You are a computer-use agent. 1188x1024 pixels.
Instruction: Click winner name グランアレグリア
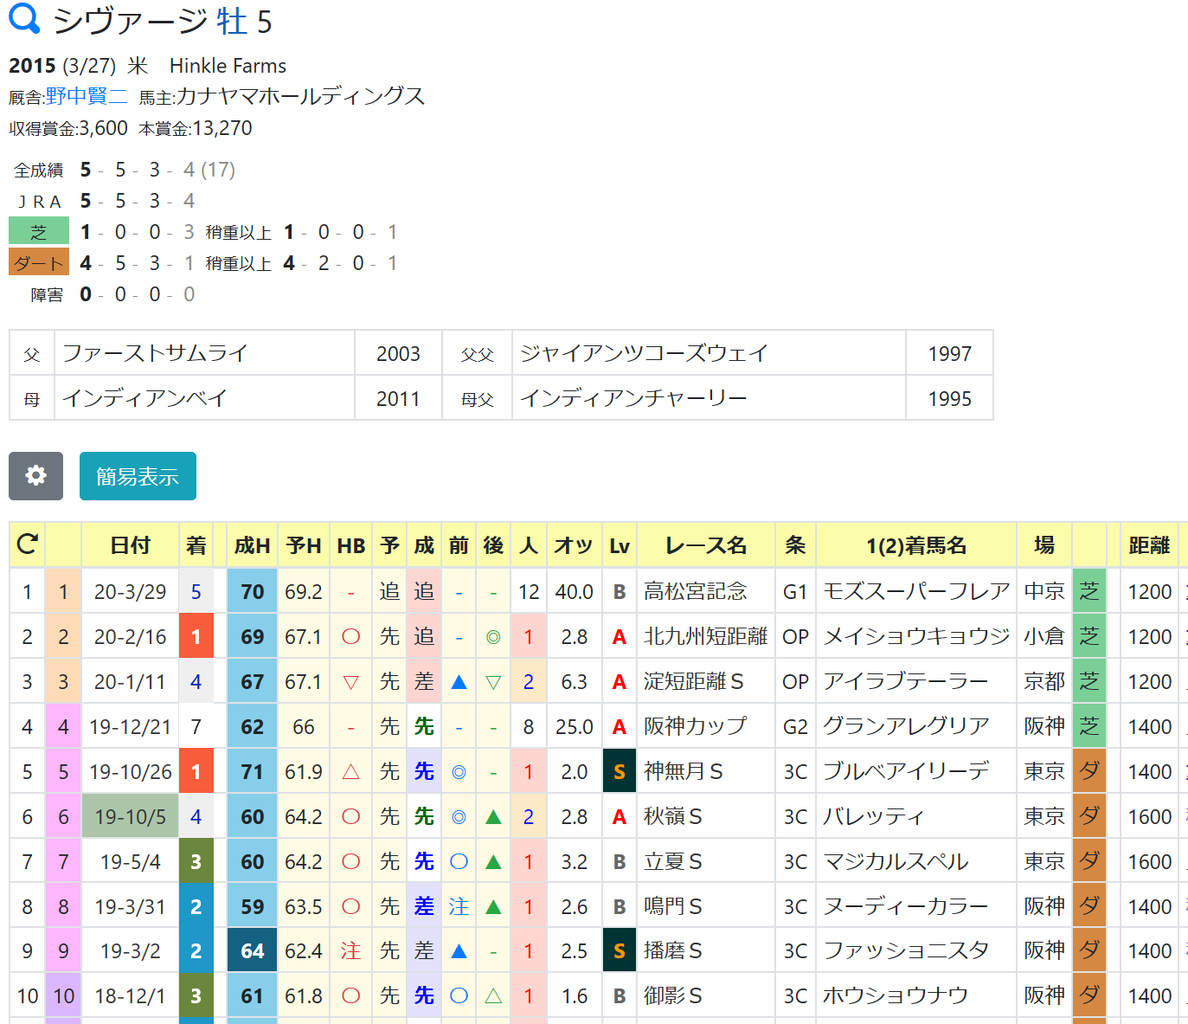click(906, 726)
